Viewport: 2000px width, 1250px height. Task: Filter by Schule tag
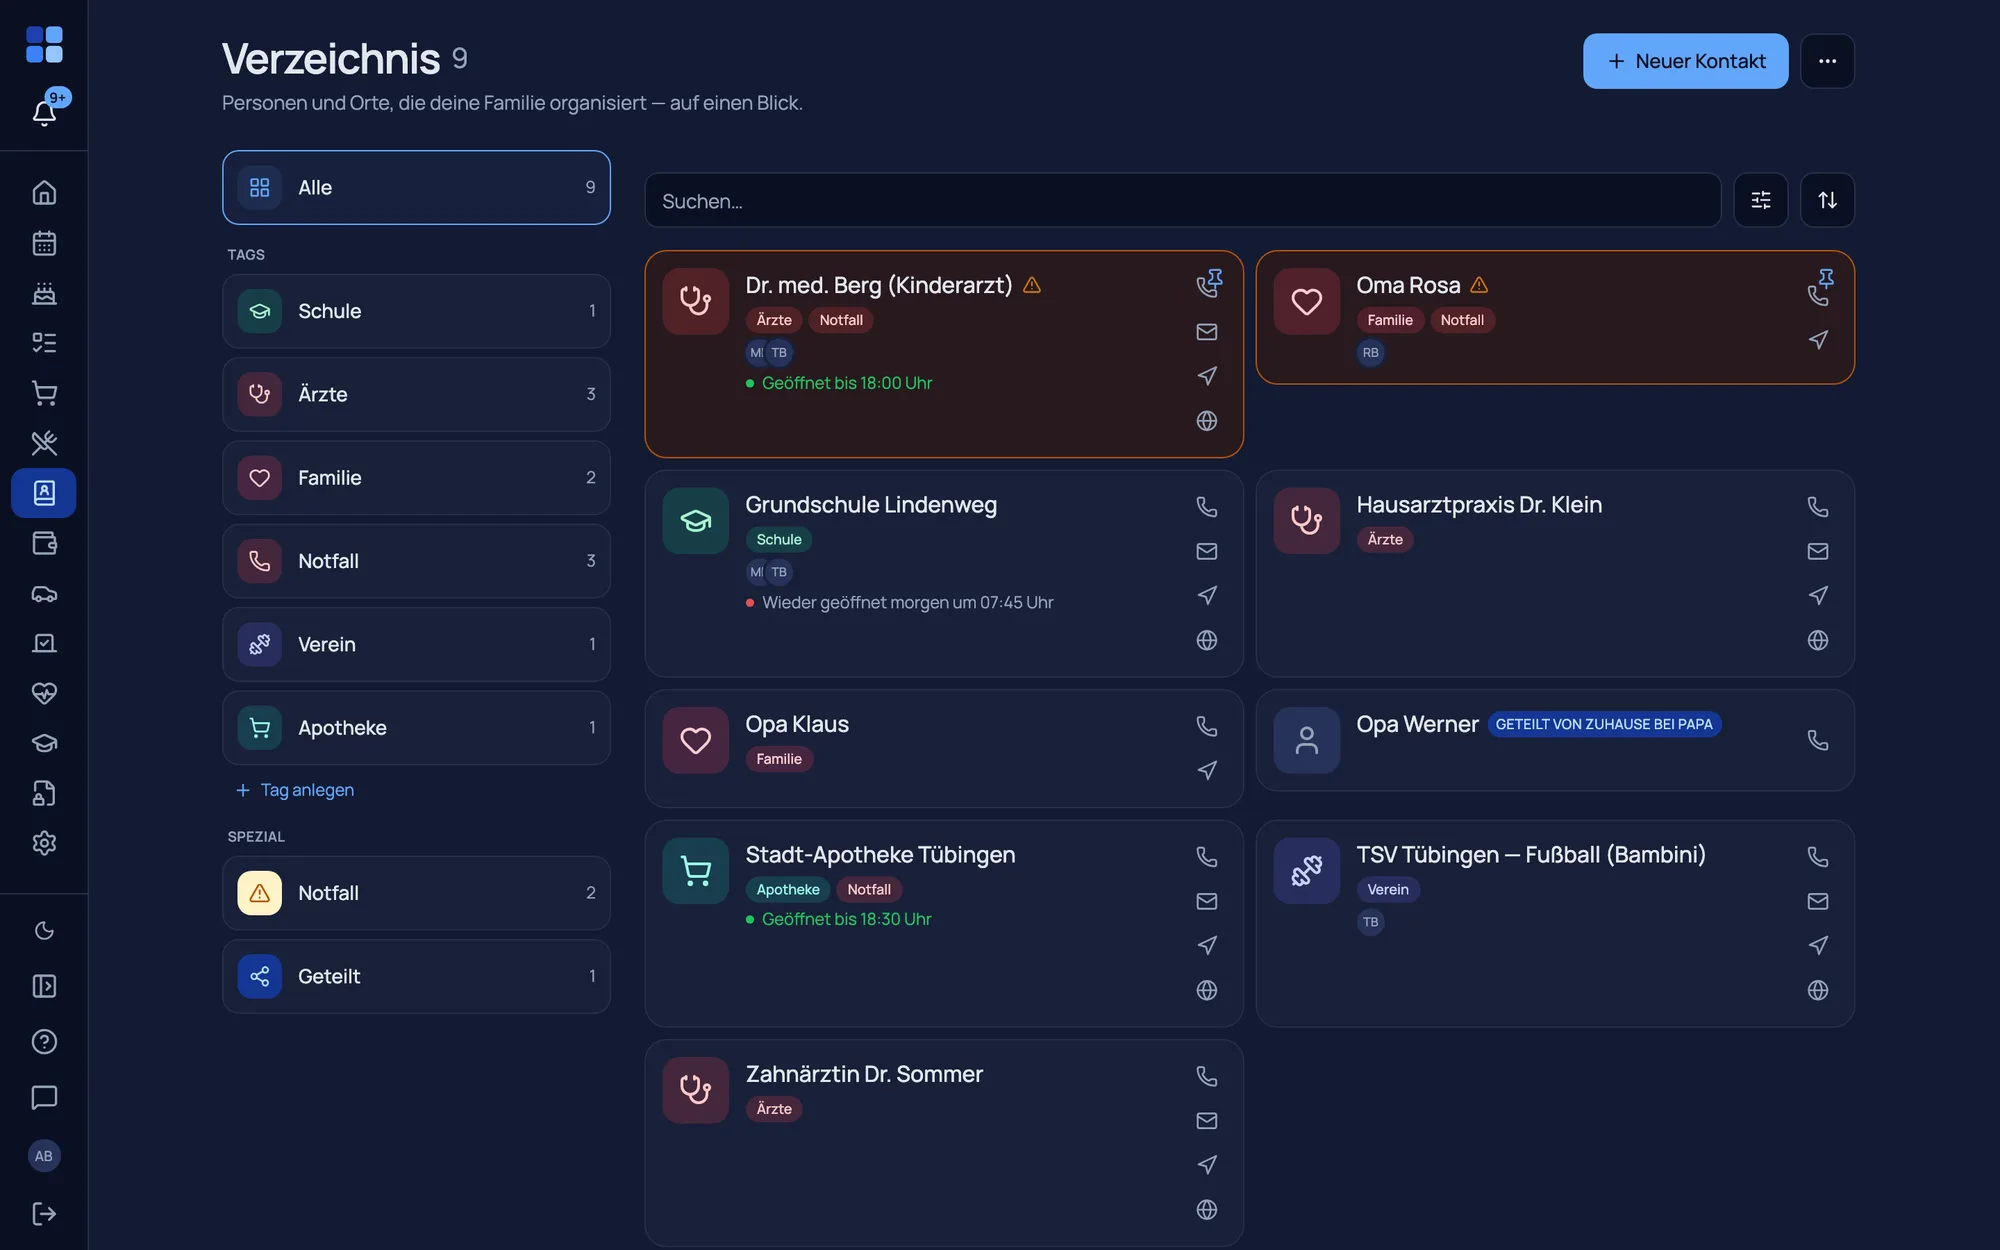click(x=416, y=311)
